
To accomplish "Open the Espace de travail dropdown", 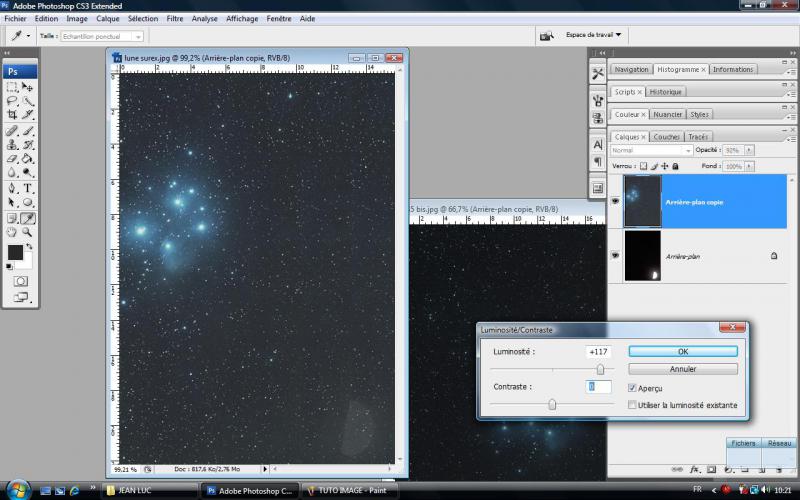I will point(594,35).
